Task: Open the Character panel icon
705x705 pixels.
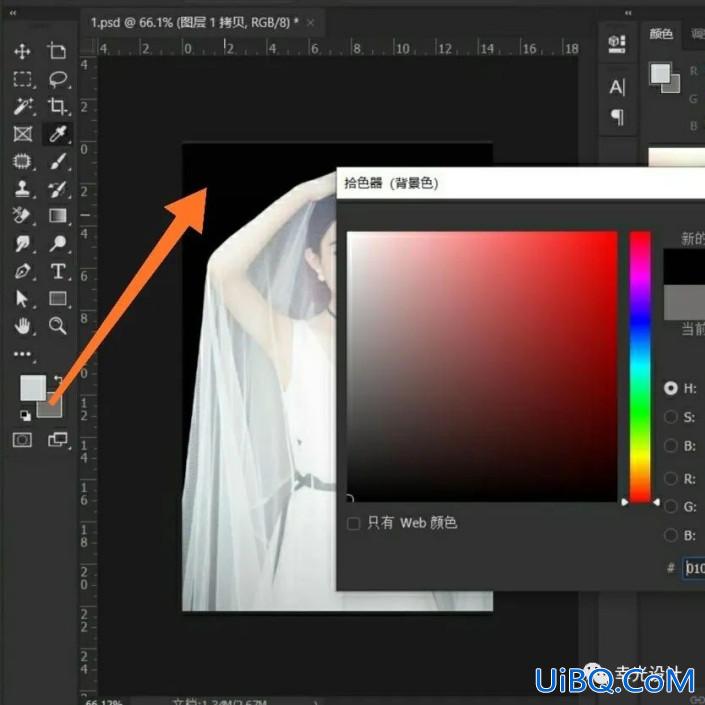Action: click(x=617, y=87)
